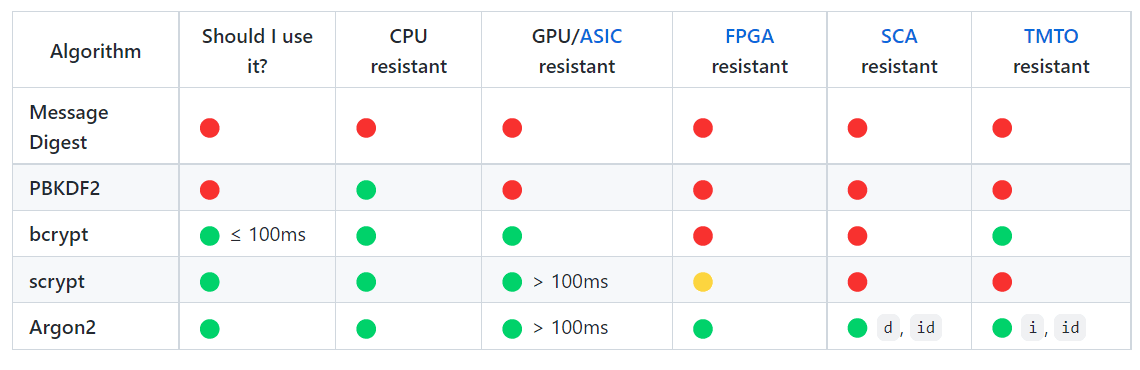Click red circle in Message Digest CPU cell

click(x=366, y=129)
